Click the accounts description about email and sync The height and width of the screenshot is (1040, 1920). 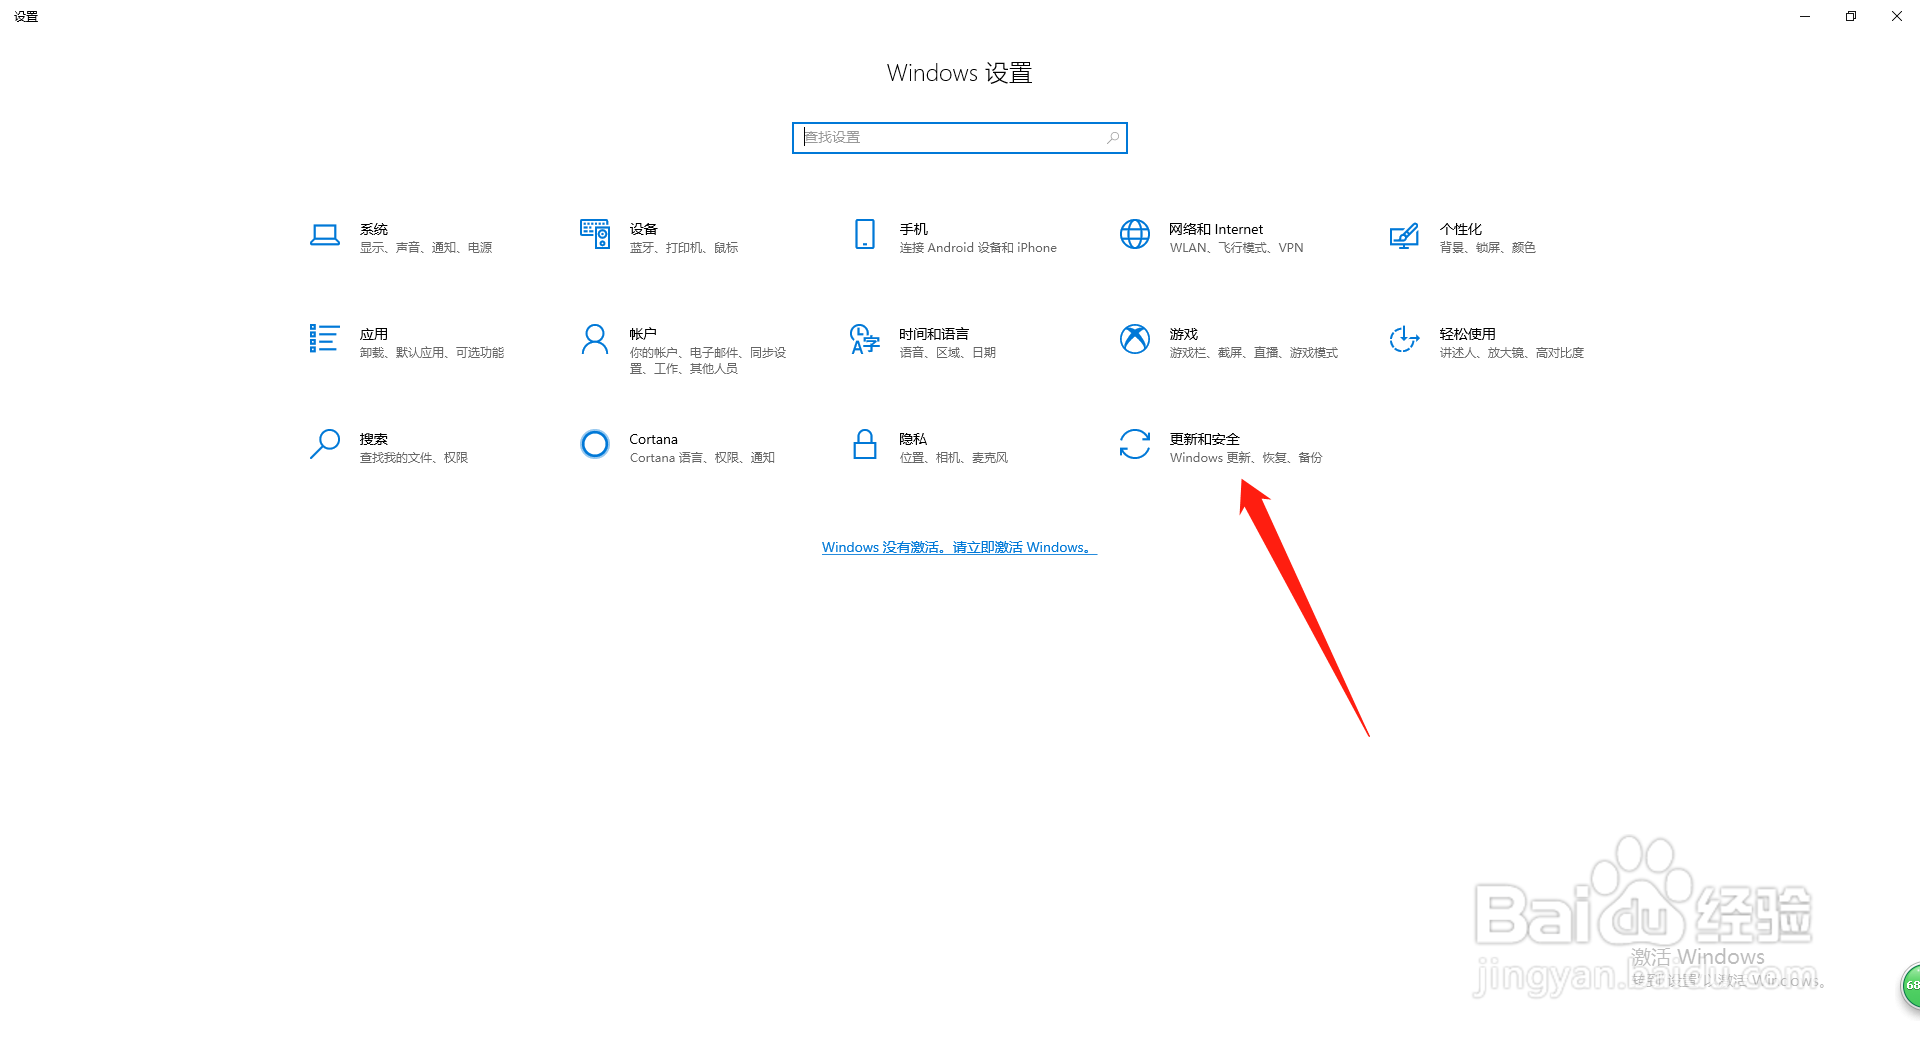(708, 361)
